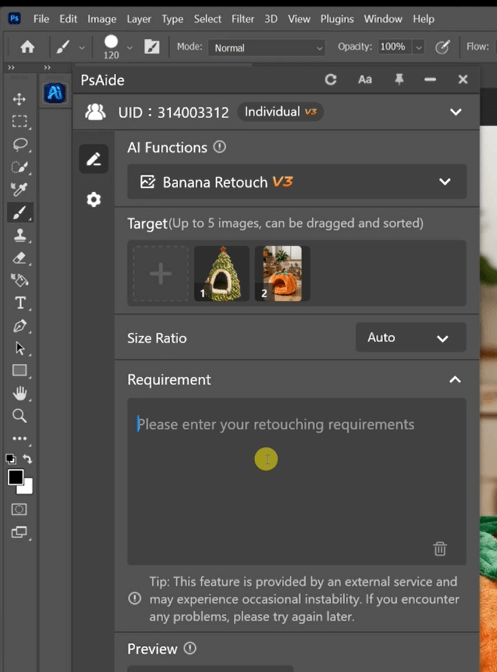
Task: Reset default foreground and background colors
Action: click(11, 459)
